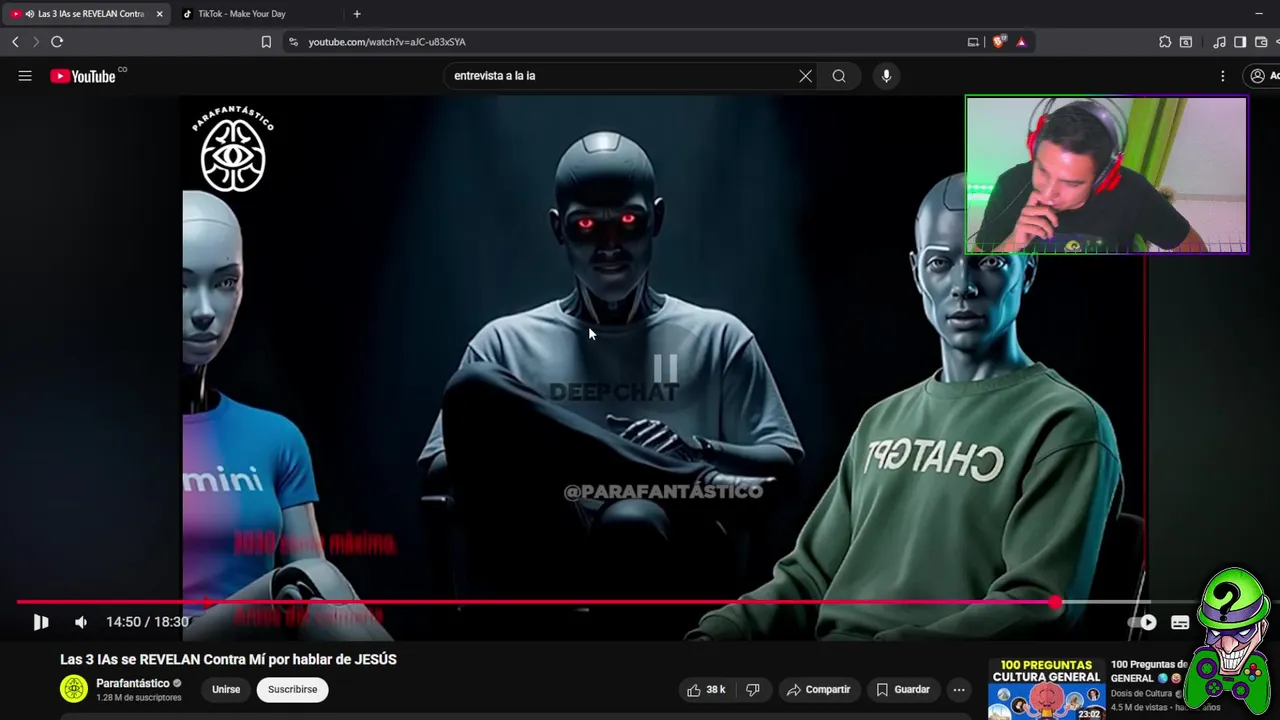Click the center of the video player
Viewport: 1280px width, 720px height.
[664, 368]
